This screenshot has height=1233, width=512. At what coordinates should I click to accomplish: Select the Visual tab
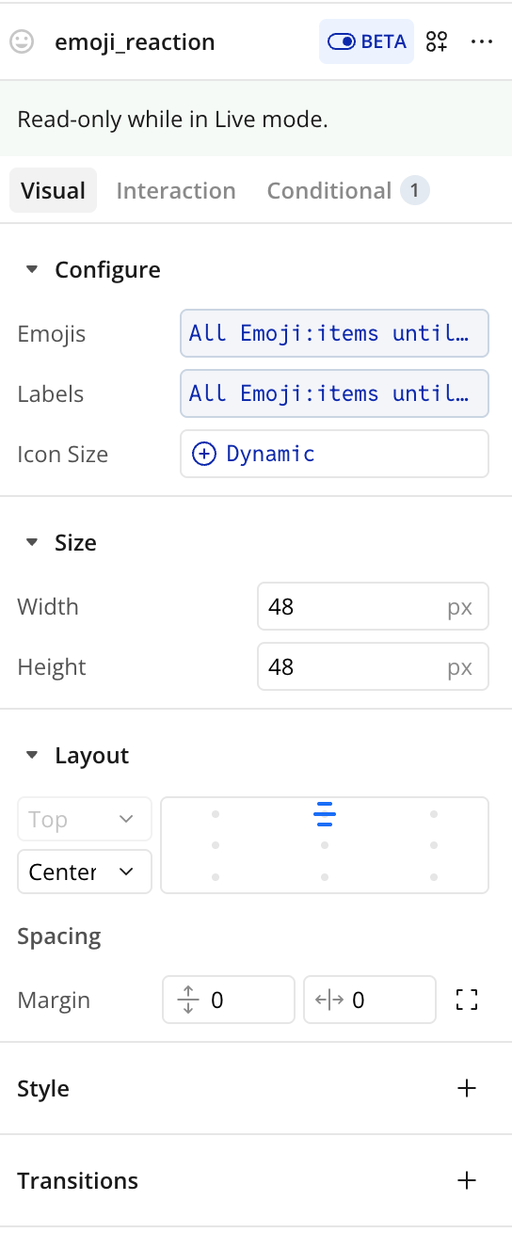(53, 191)
